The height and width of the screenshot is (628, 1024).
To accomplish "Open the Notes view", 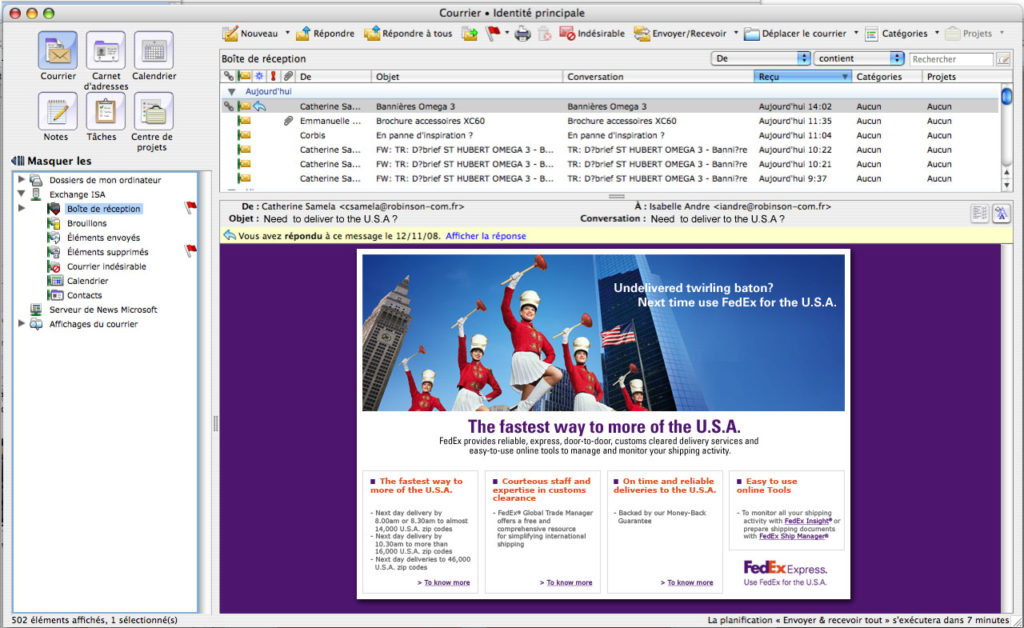I will (56, 116).
